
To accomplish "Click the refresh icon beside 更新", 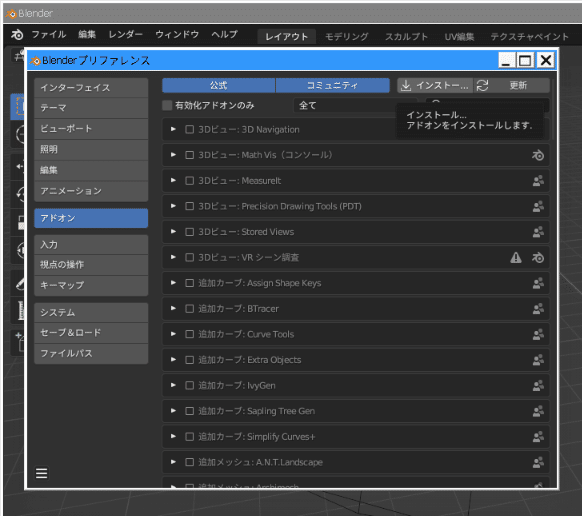I will [483, 85].
